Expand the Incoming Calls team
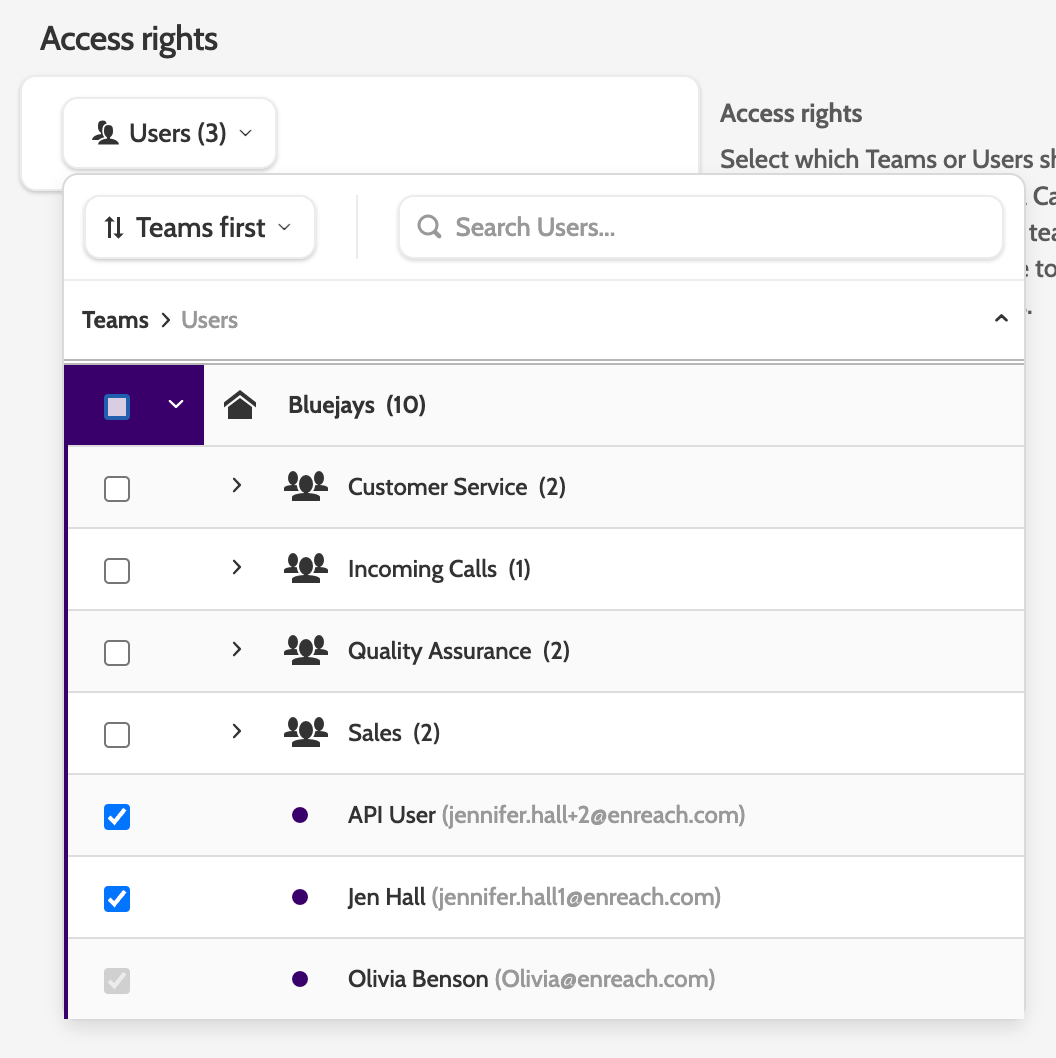The image size is (1056, 1058). click(237, 568)
